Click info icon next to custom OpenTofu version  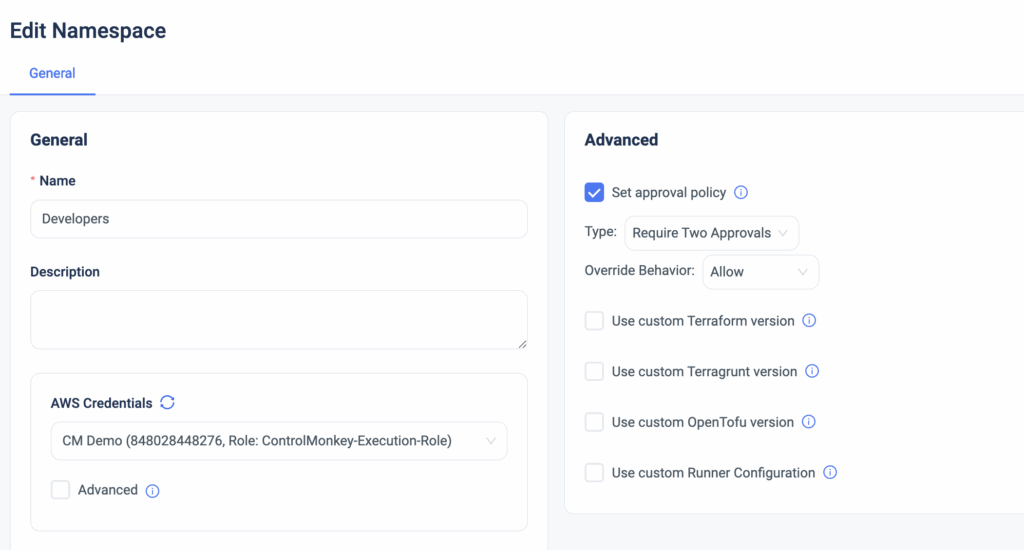[809, 422]
